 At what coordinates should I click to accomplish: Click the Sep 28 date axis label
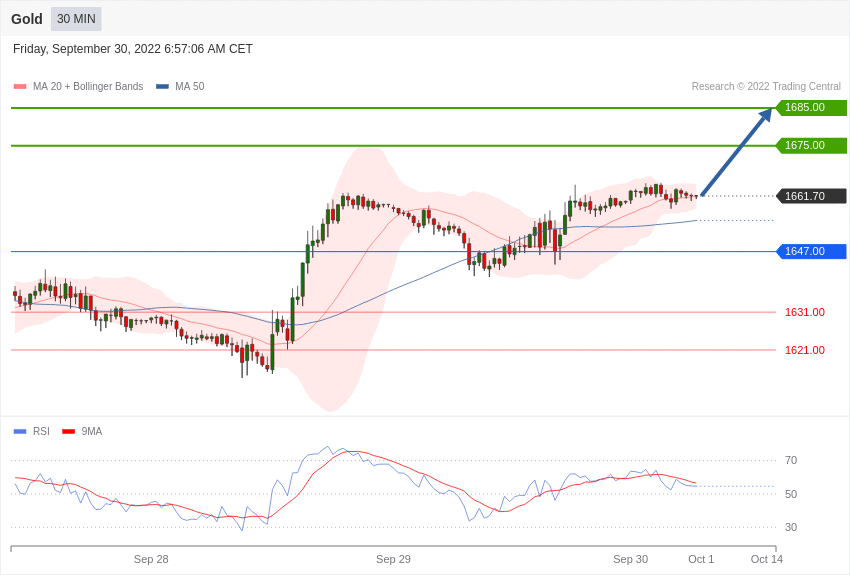[151, 559]
